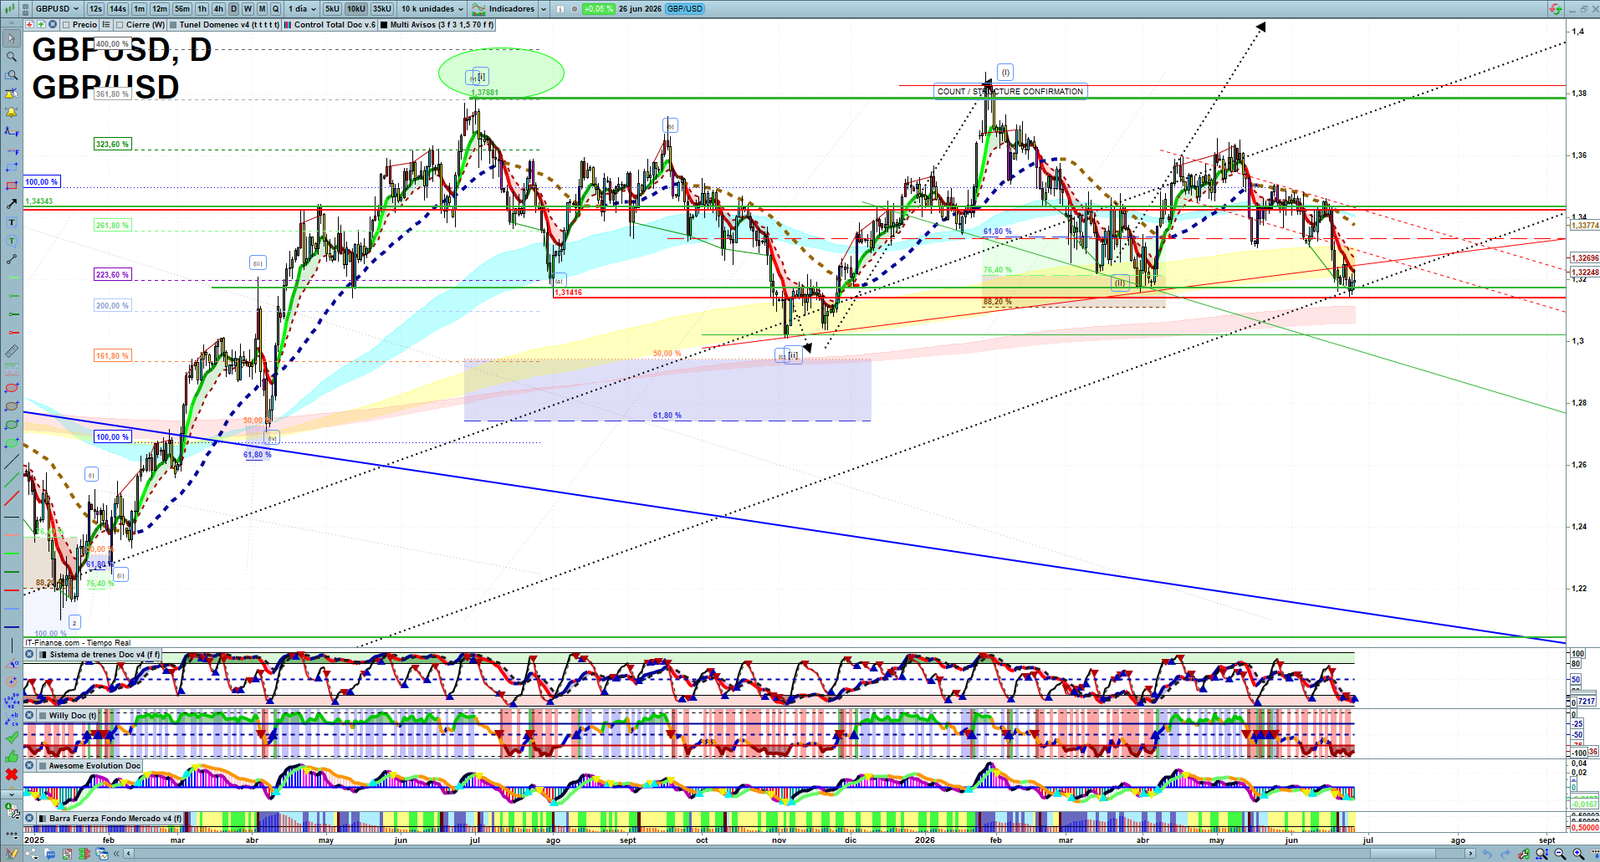
Task: Open the chat bubble icon at bottom left
Action: [50, 853]
